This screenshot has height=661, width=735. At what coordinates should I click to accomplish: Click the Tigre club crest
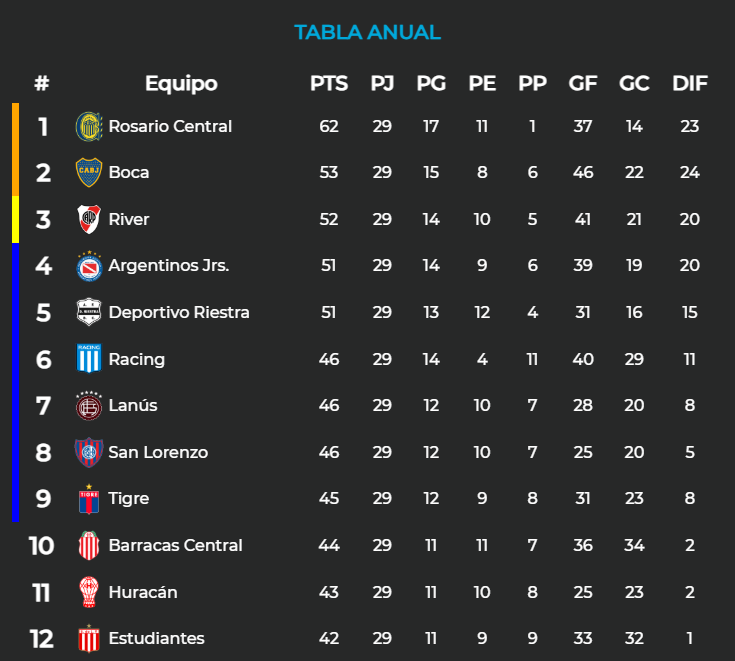[x=89, y=498]
